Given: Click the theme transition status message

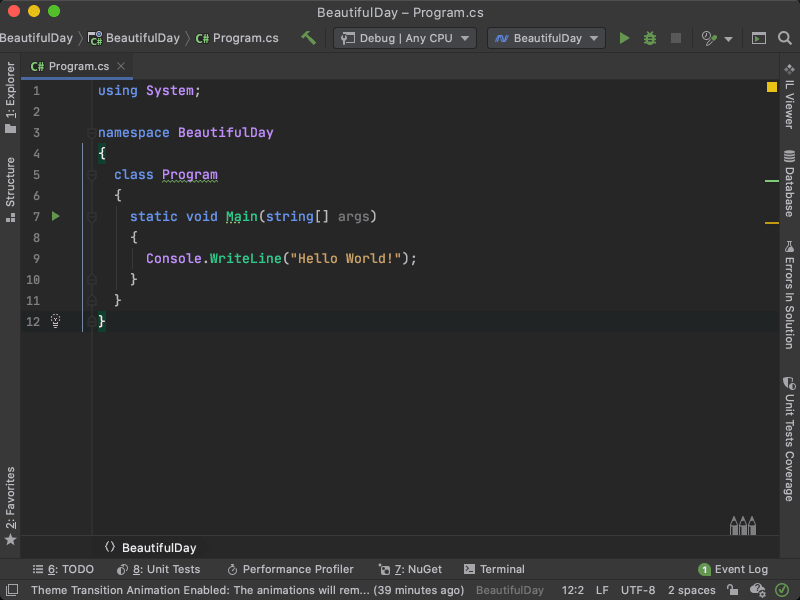Looking at the screenshot, I should (x=247, y=590).
